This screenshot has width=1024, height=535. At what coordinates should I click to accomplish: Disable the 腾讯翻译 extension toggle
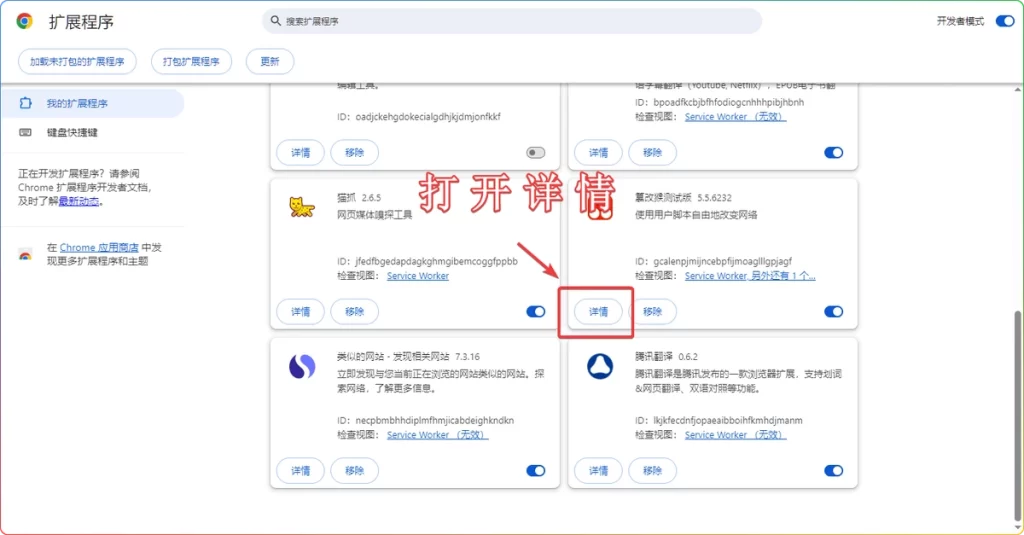[x=833, y=470]
